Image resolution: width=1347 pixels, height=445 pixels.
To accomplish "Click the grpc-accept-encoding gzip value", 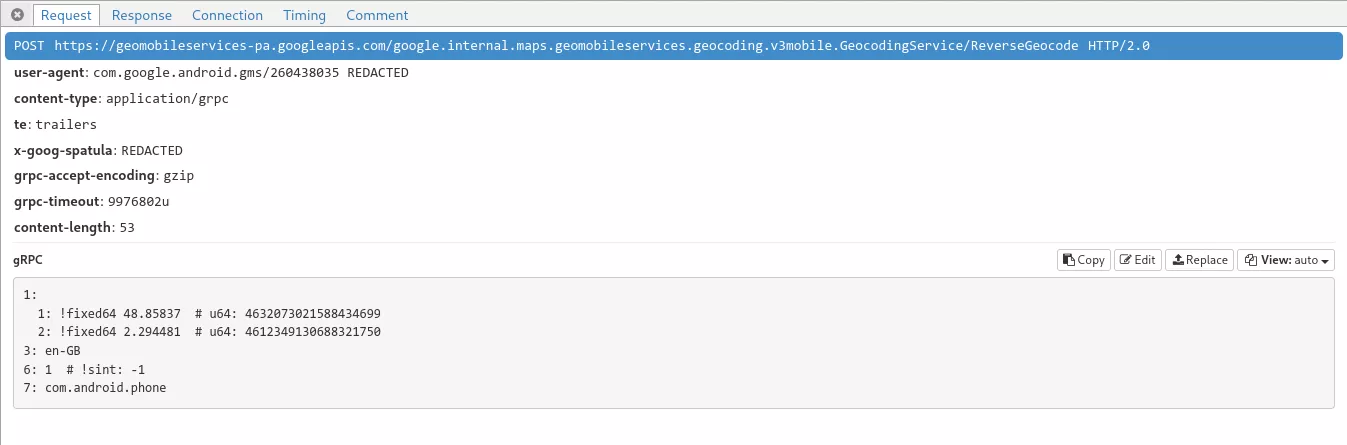I will click(x=178, y=176).
